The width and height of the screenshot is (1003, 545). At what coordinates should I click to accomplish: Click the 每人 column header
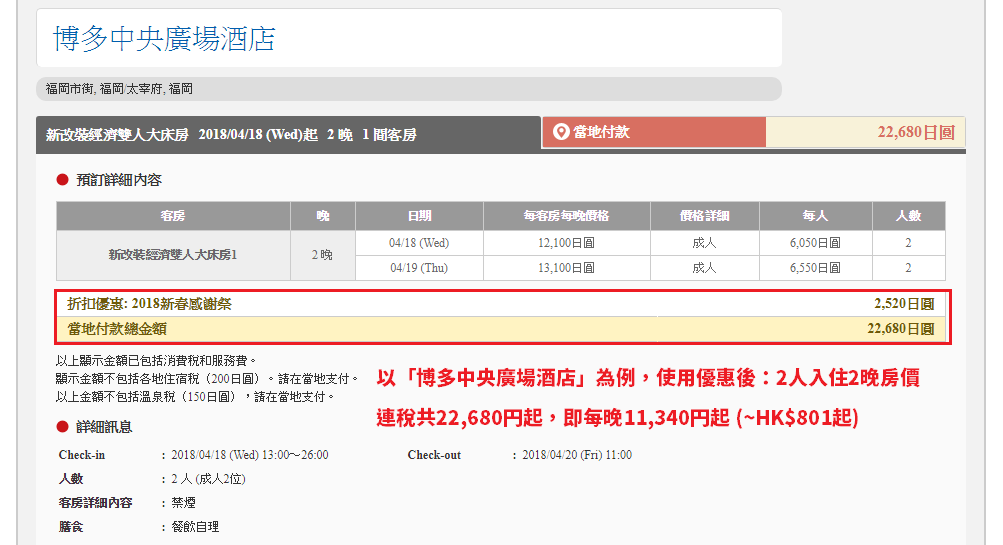click(x=816, y=216)
